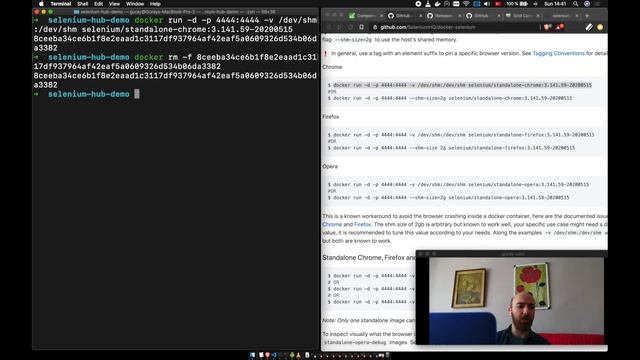Open a new browser tab with plus
Viewport: 640px width, 360px height.
[x=587, y=16]
